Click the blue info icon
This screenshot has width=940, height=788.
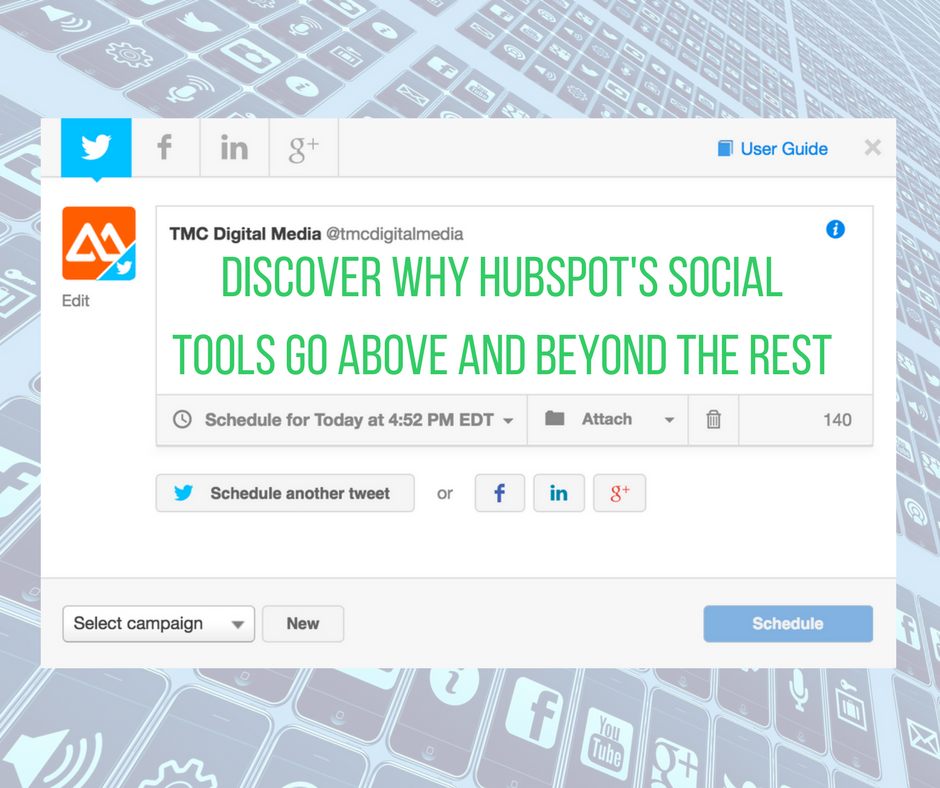coord(835,229)
